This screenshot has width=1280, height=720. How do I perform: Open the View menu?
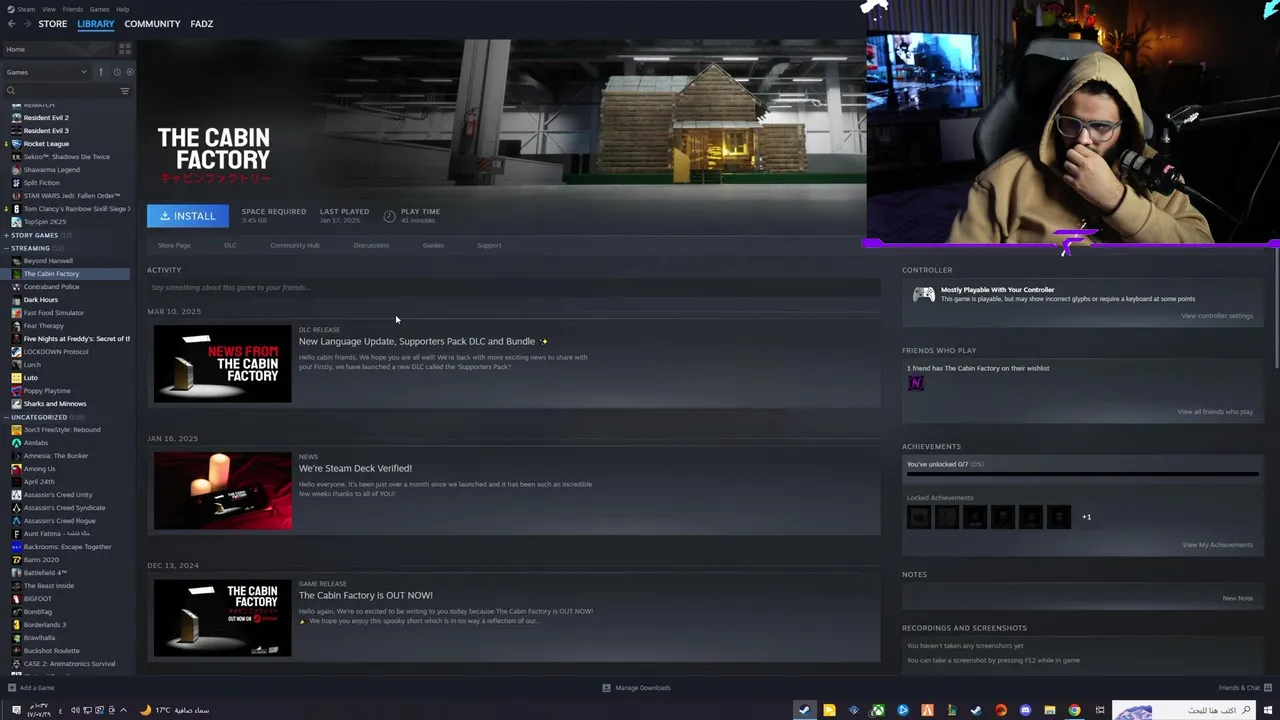tap(49, 9)
